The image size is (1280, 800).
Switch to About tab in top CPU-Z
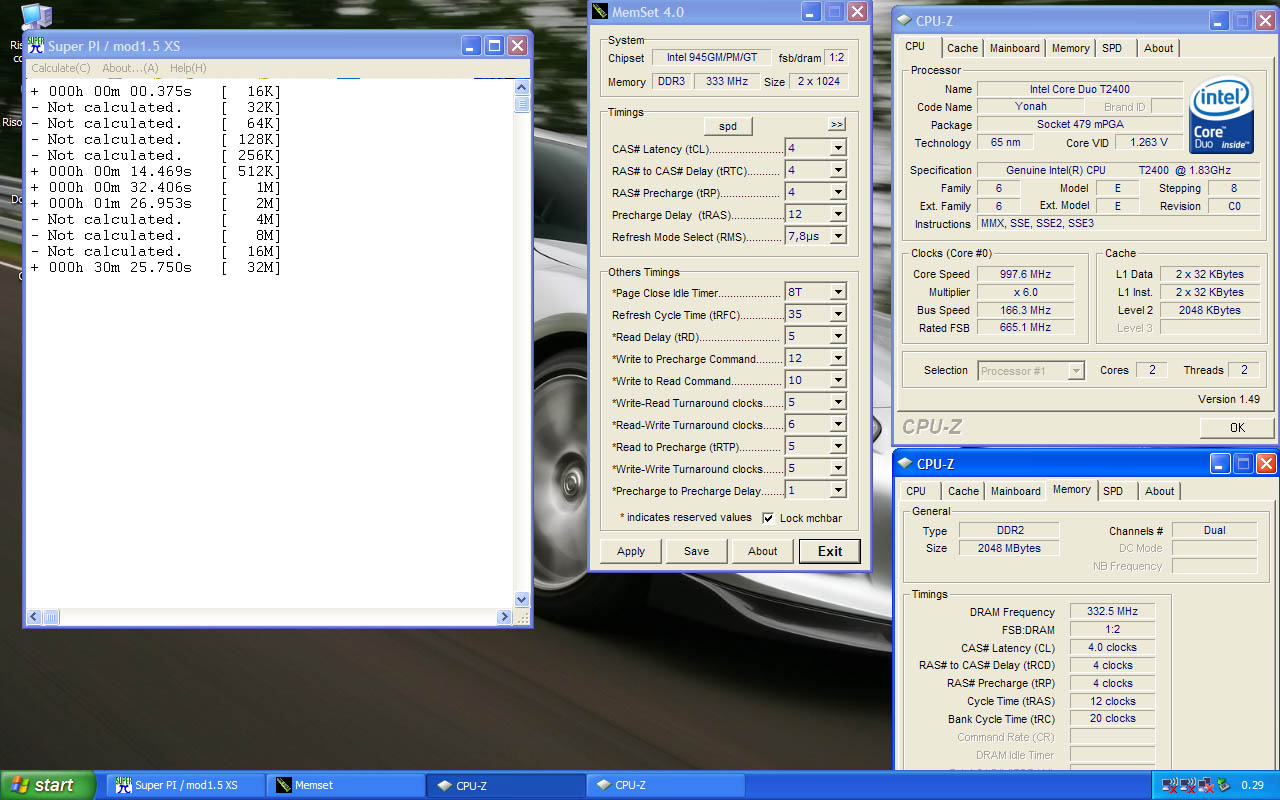point(1159,48)
